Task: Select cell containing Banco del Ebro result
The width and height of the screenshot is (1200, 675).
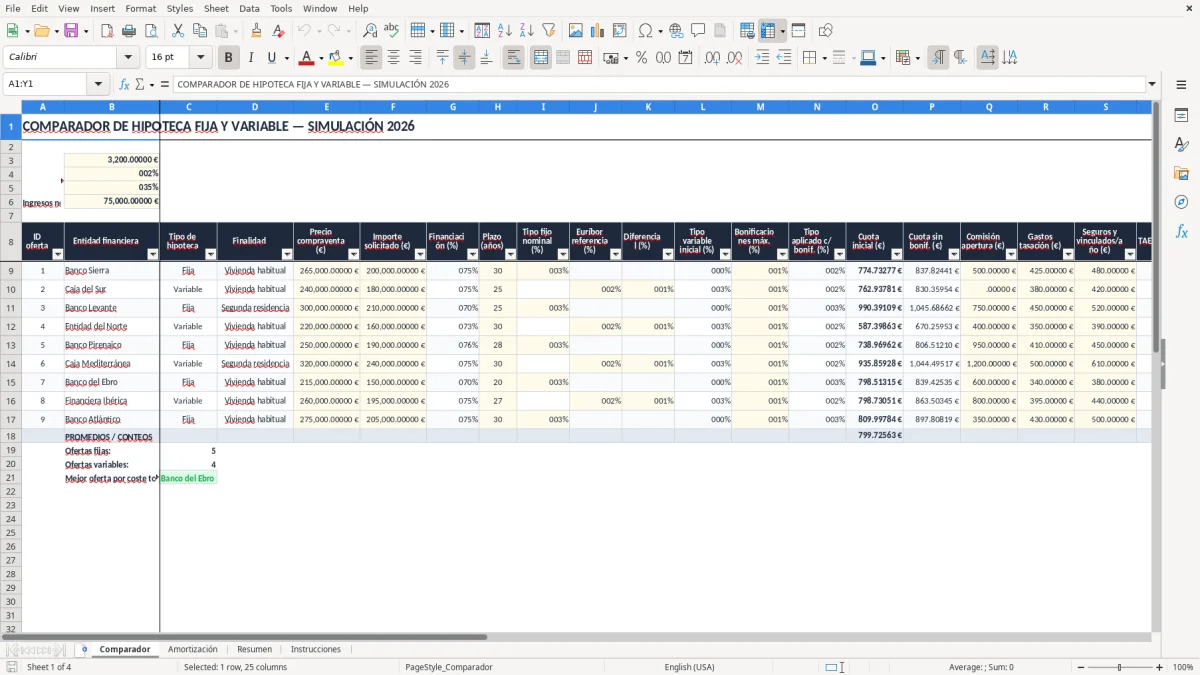Action: [x=188, y=478]
